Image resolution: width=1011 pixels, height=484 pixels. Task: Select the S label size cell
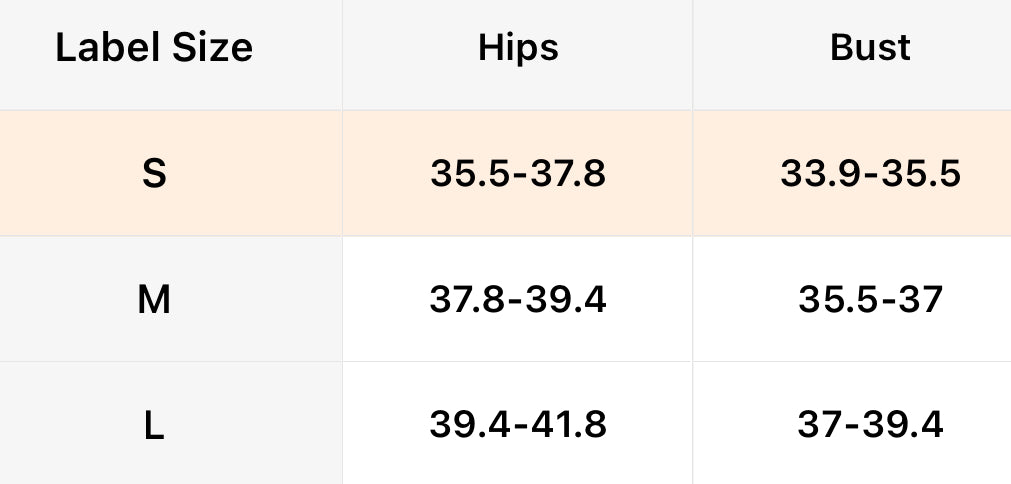click(154, 174)
